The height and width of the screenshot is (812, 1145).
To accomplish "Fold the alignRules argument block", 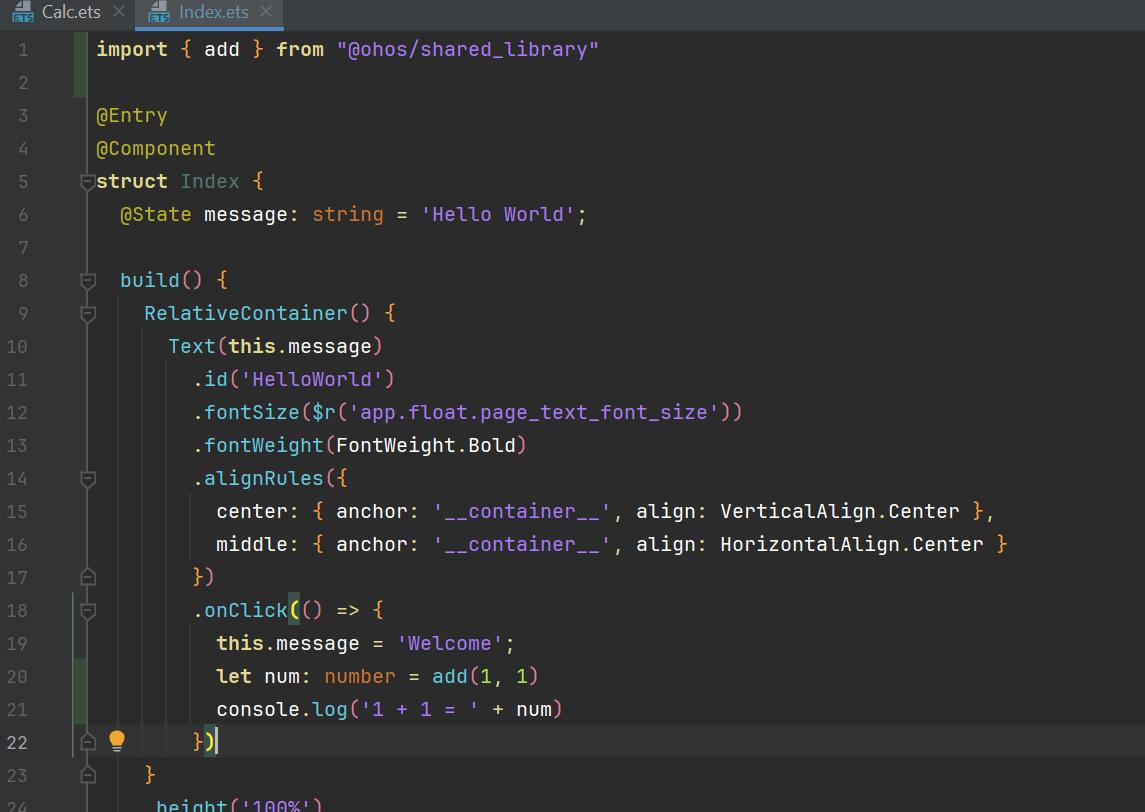I will [88, 479].
